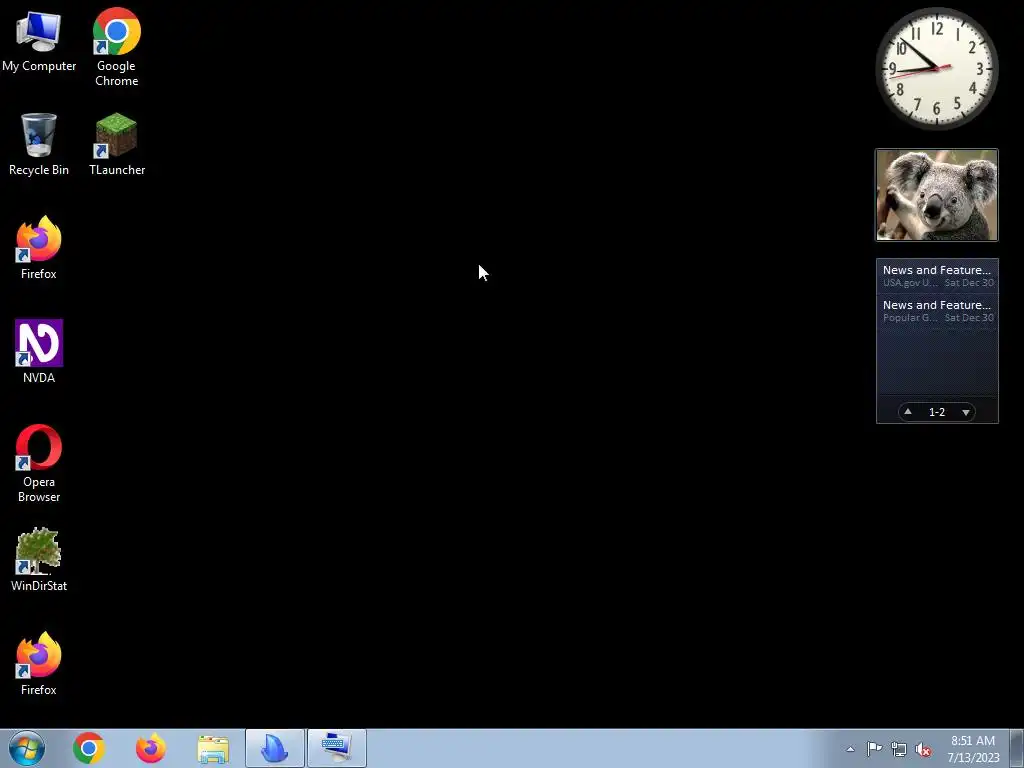Switch to the keyboard-and-monitor taskbar app
This screenshot has height=768, width=1024.
336,748
